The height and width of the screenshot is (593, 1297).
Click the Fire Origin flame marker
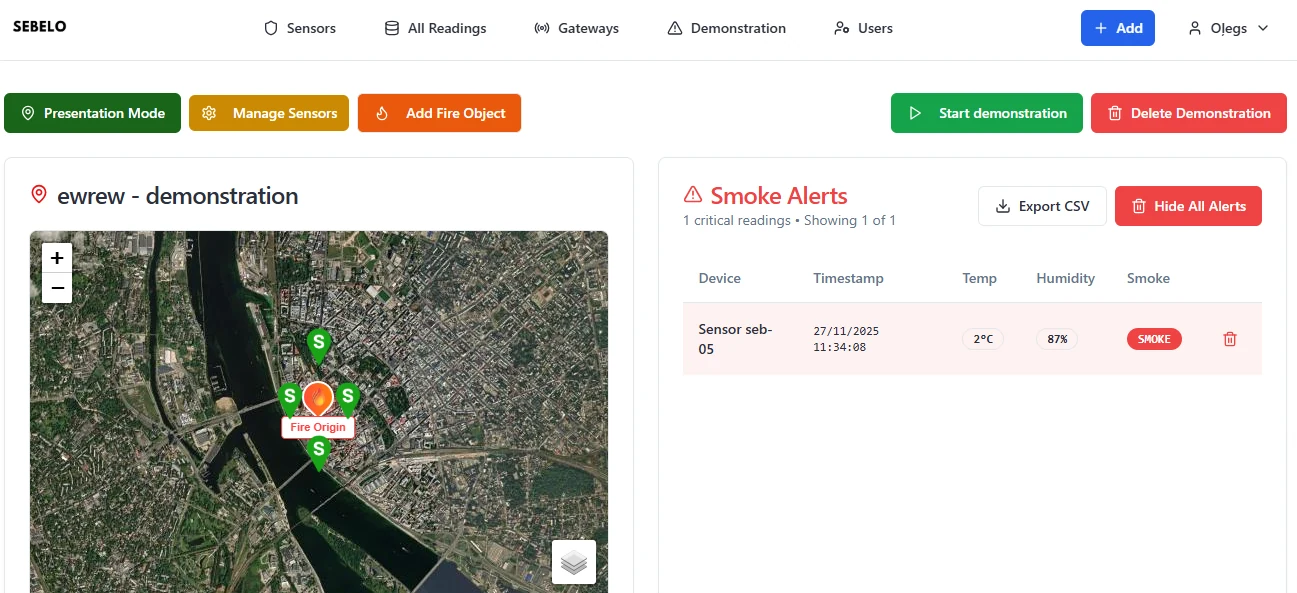[318, 399]
